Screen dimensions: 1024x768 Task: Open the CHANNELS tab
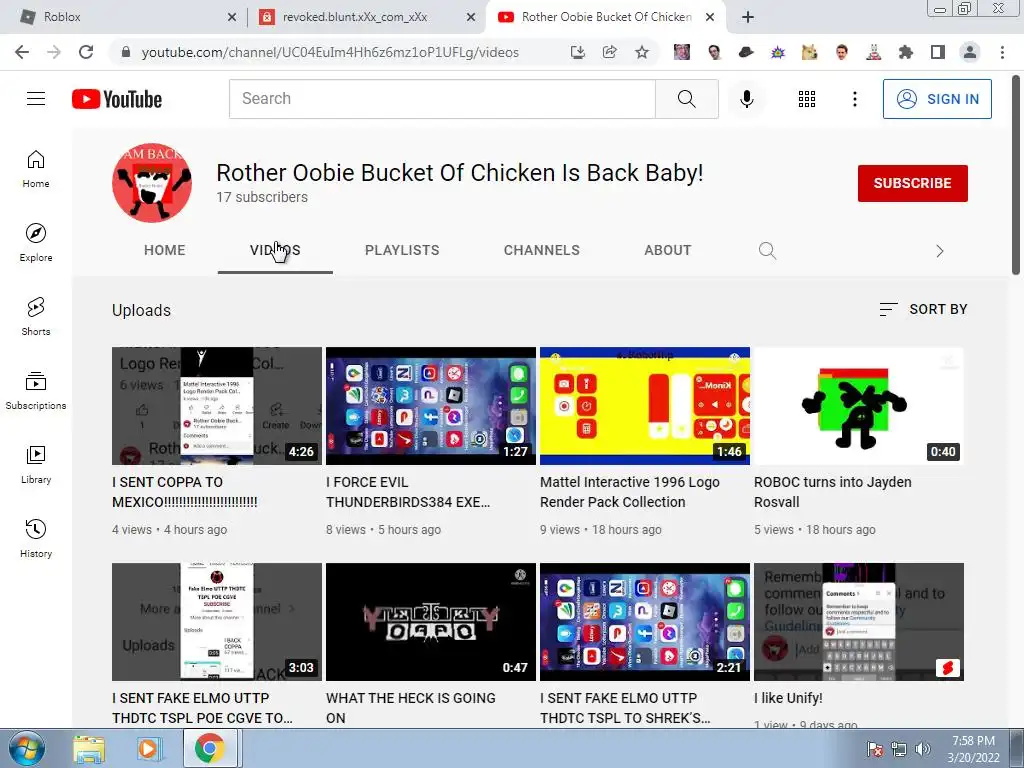coord(541,250)
